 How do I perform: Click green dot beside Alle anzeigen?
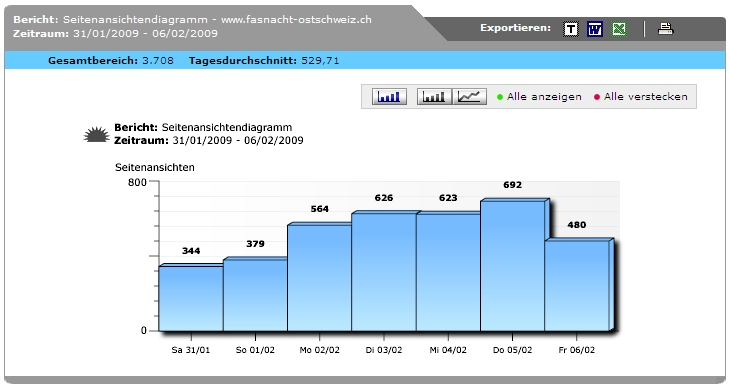(500, 97)
